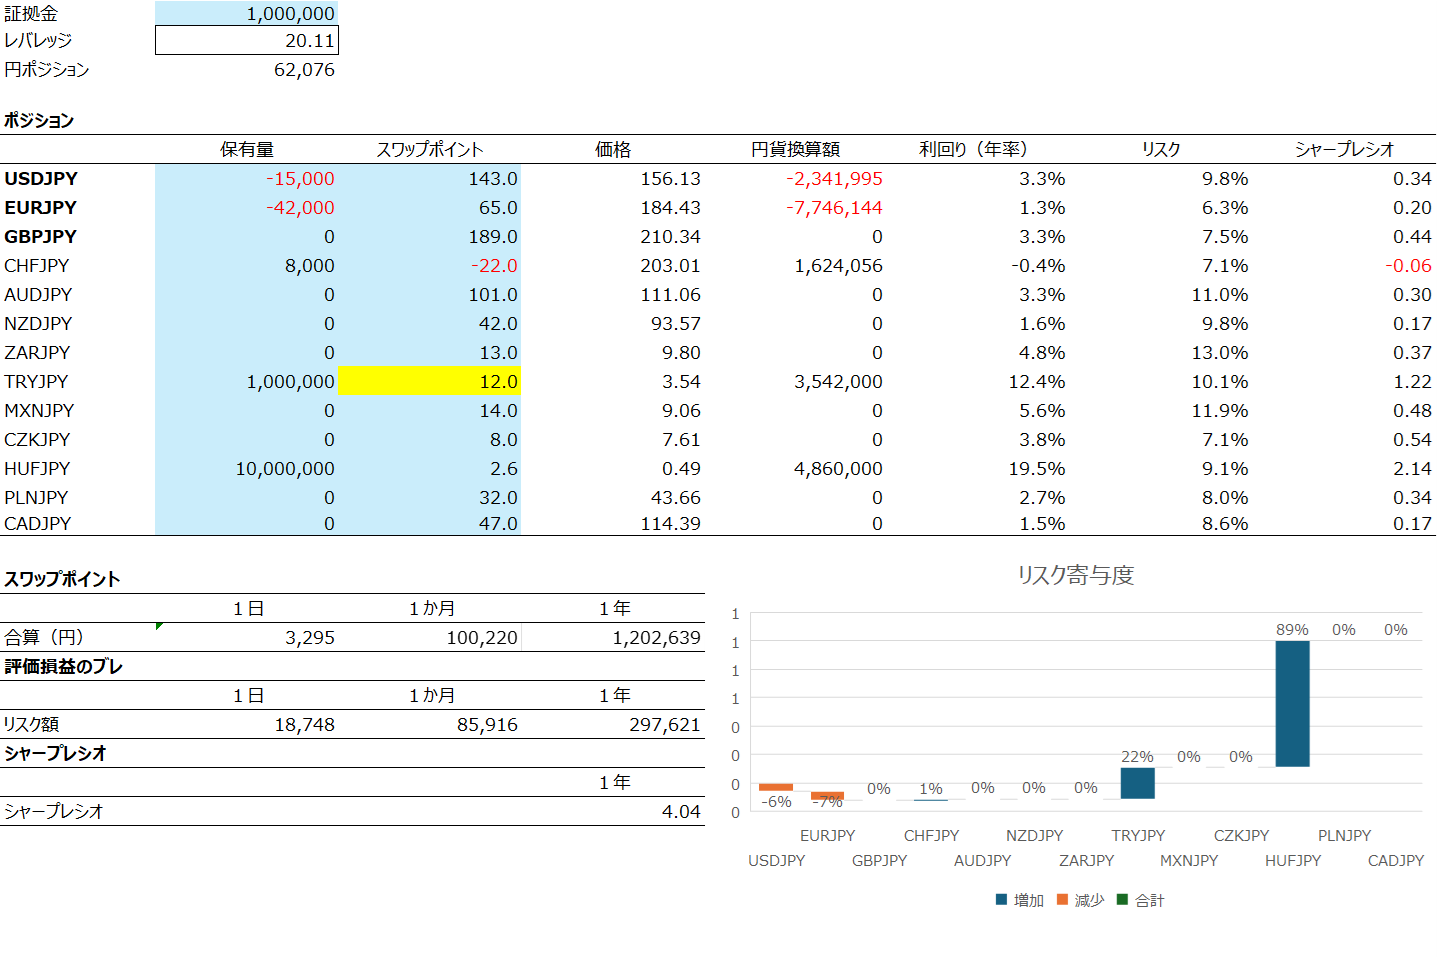Select the TRYJPY 22% chart bar
Screen dimensions: 1437x958
click(x=1137, y=782)
